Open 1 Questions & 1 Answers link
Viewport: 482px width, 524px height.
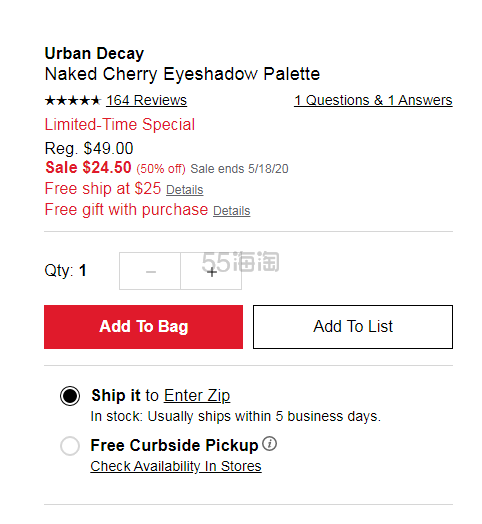click(x=373, y=100)
